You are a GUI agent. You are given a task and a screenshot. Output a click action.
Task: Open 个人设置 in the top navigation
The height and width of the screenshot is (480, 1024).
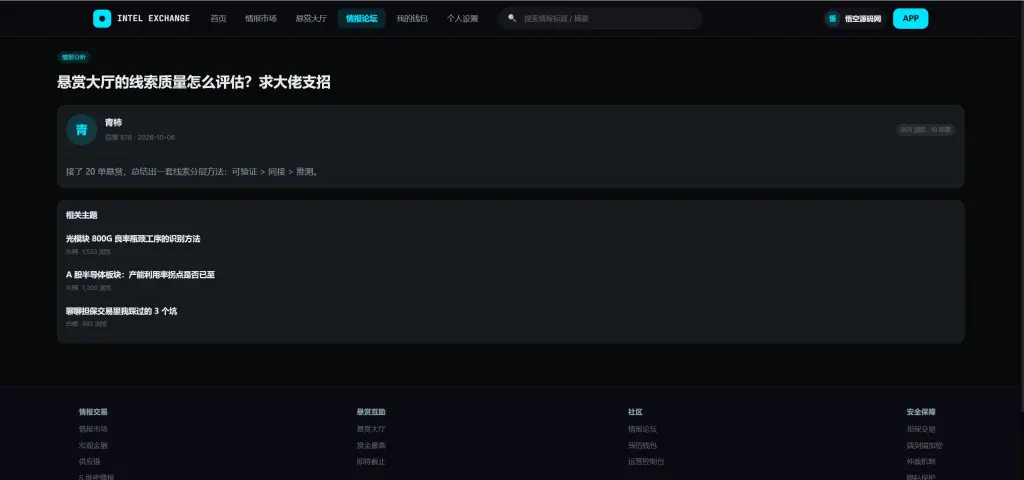462,18
